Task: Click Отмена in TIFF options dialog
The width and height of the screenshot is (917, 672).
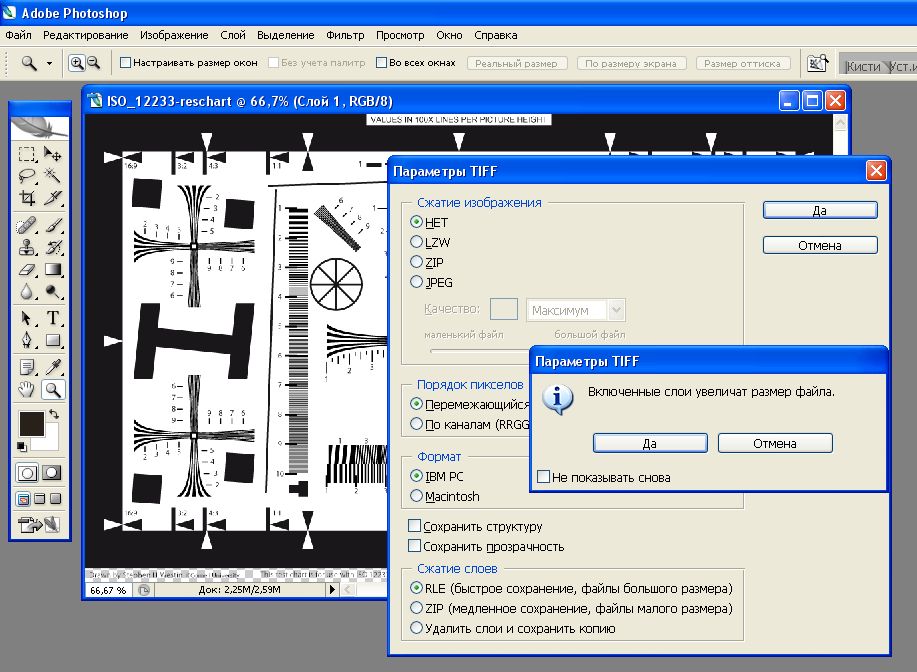Action: click(x=820, y=246)
